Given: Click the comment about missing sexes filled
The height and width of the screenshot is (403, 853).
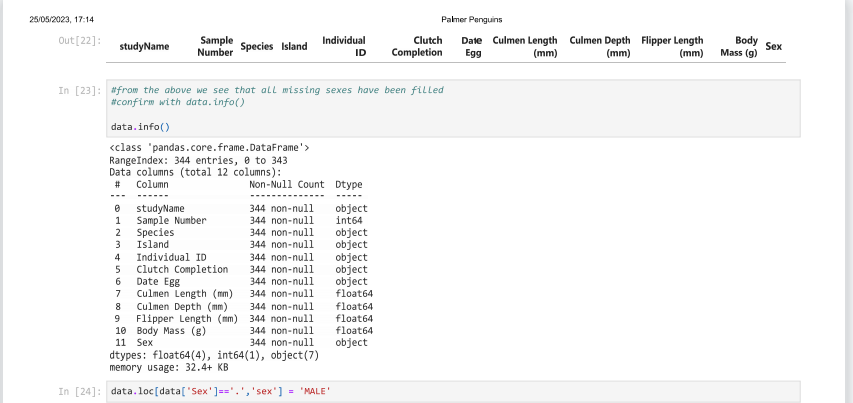Looking at the screenshot, I should point(277,90).
